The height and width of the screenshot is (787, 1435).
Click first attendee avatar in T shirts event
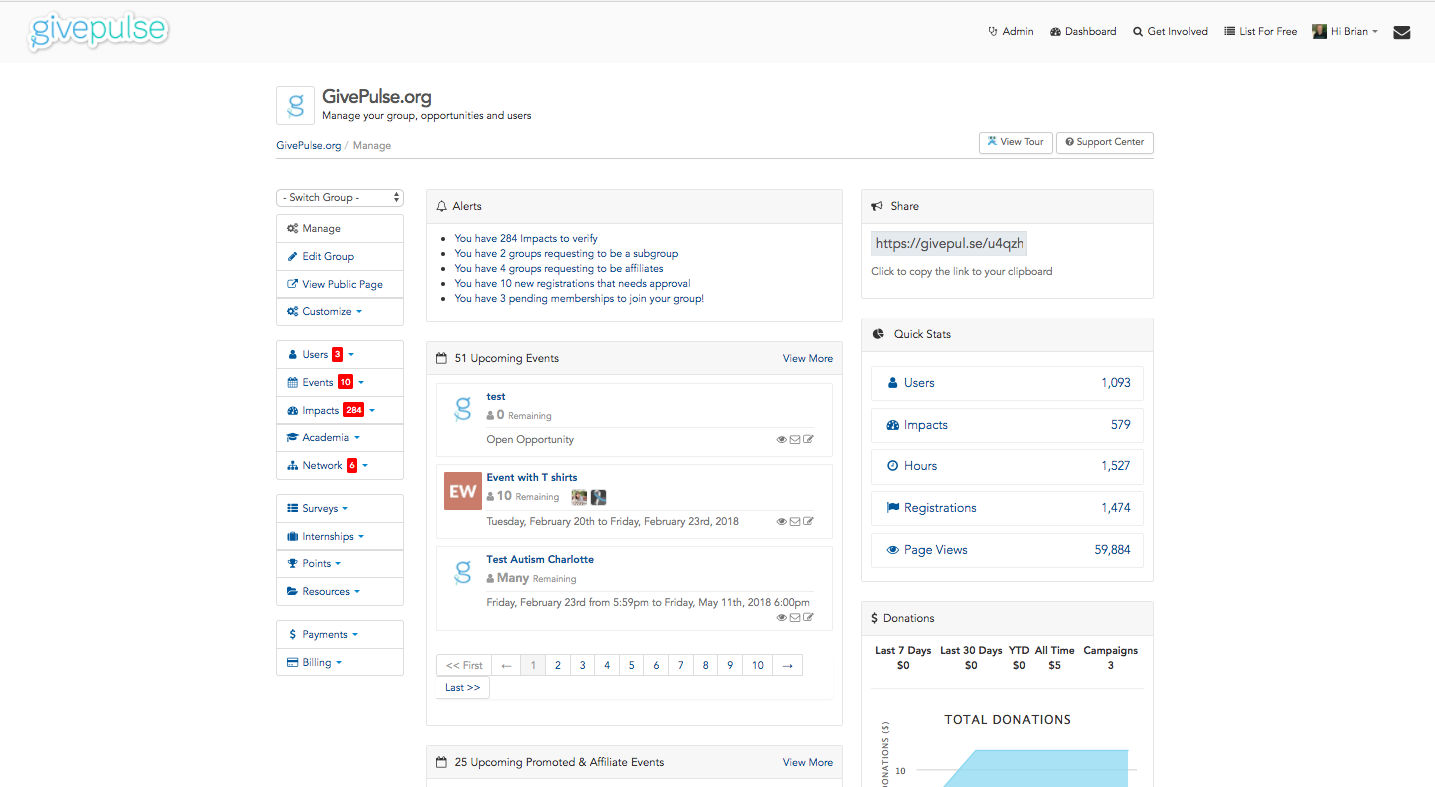pos(579,497)
